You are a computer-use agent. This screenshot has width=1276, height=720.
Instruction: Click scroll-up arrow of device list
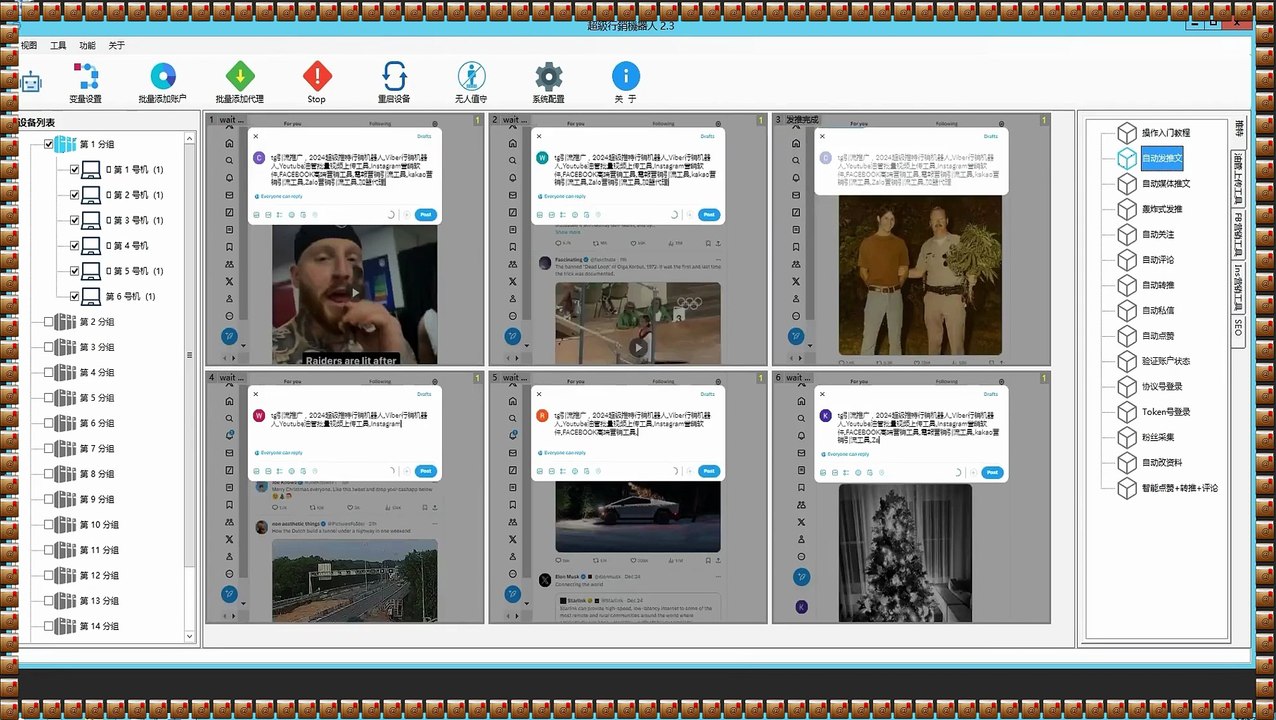click(x=190, y=139)
